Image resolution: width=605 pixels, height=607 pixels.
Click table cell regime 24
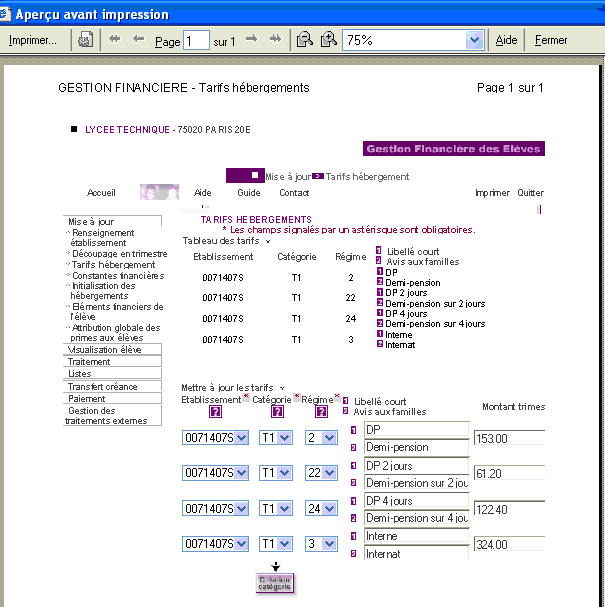(351, 319)
